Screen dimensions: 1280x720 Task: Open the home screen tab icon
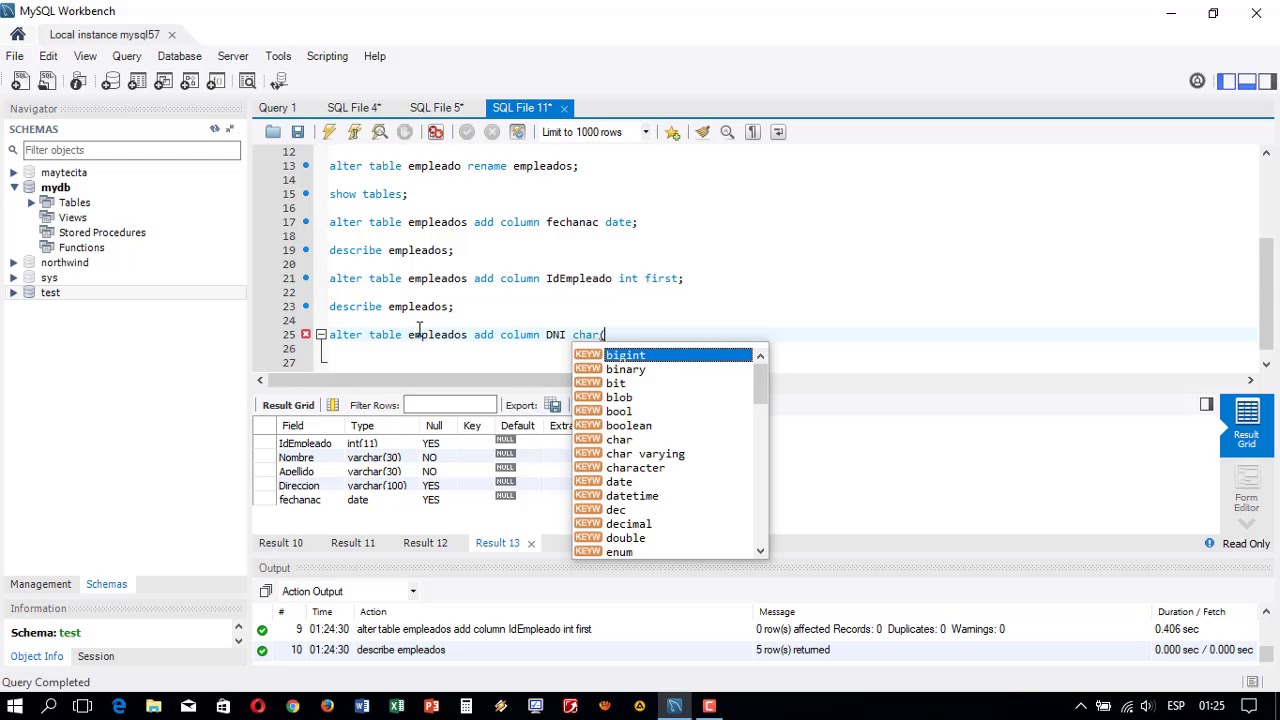(x=18, y=34)
